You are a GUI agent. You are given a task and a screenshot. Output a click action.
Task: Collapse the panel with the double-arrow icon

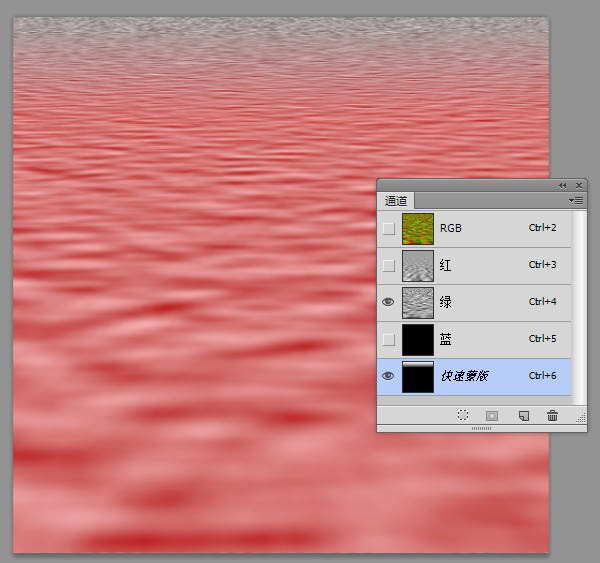562,185
